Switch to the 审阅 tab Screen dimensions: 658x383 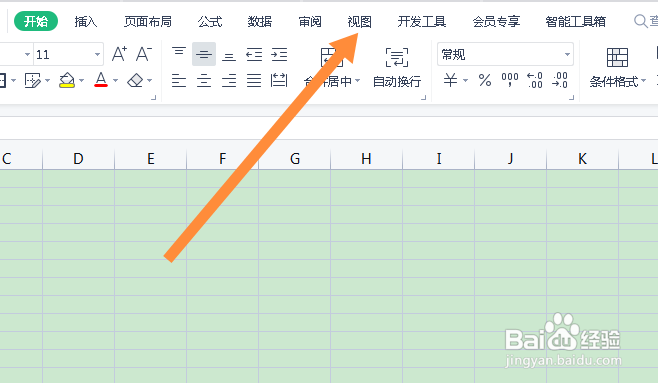tap(310, 21)
